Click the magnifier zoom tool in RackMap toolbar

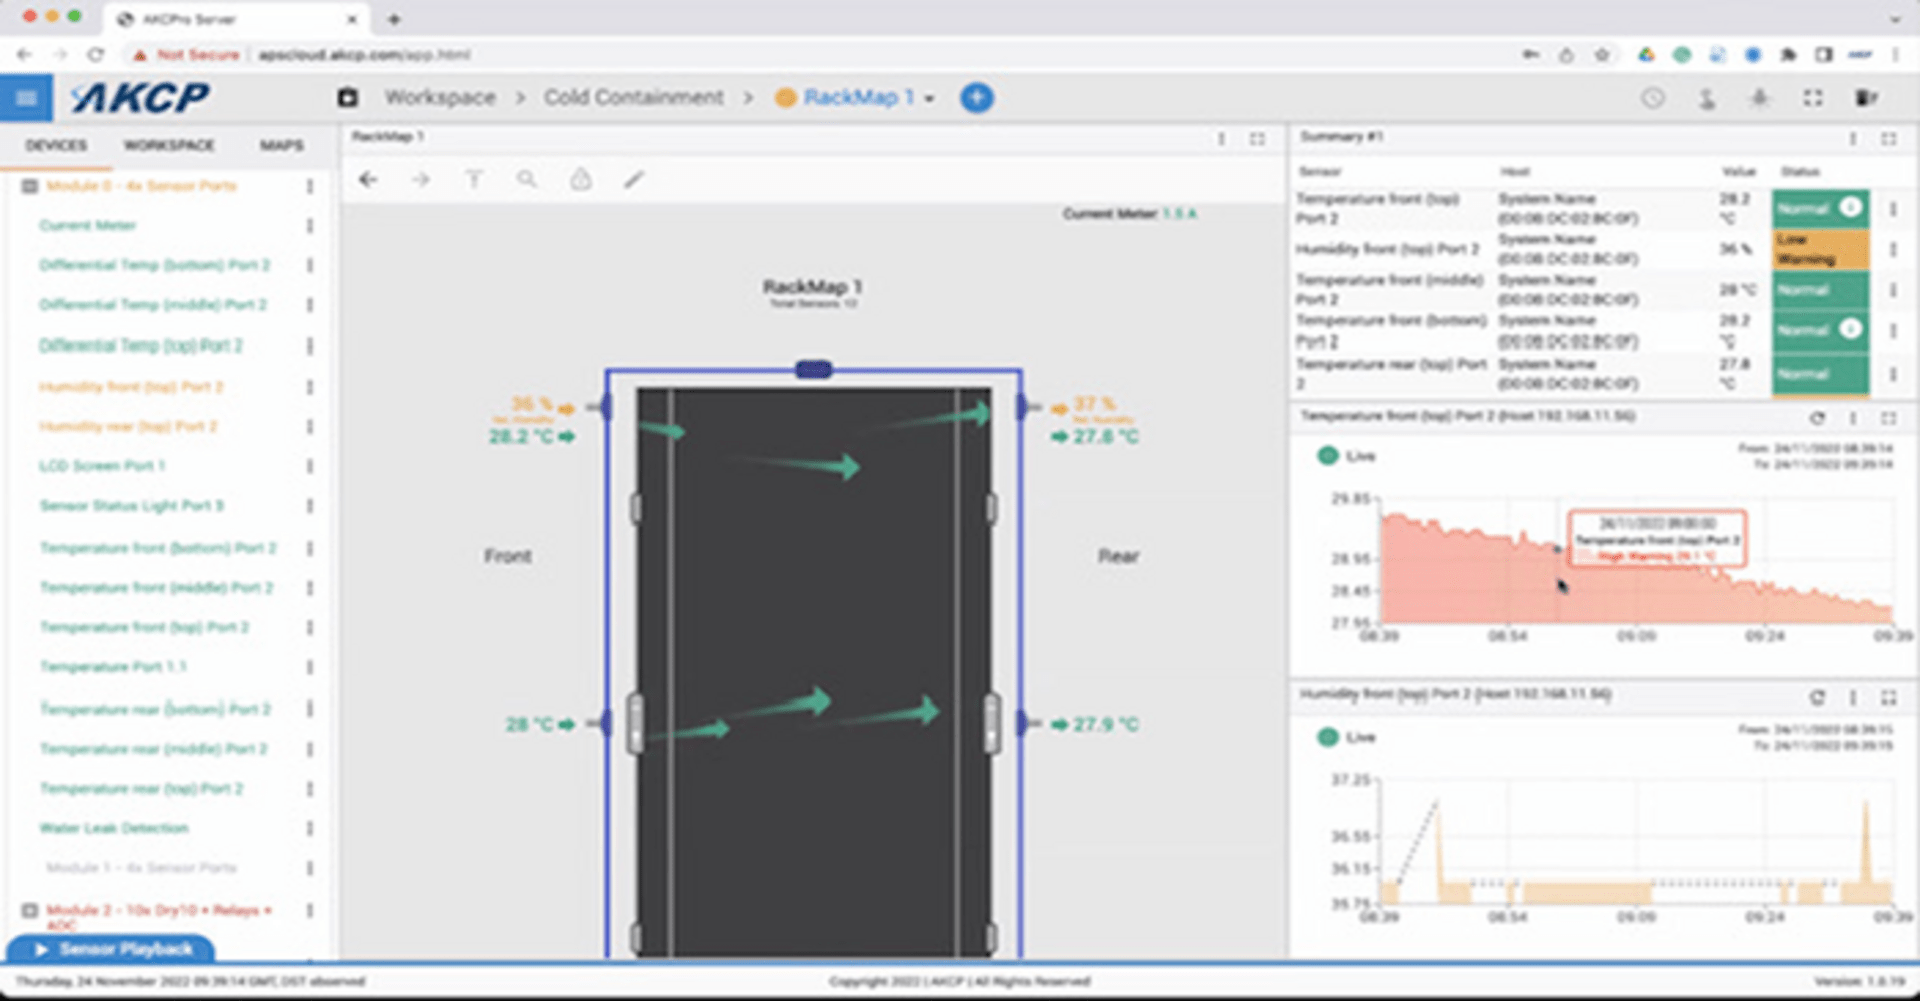(527, 180)
